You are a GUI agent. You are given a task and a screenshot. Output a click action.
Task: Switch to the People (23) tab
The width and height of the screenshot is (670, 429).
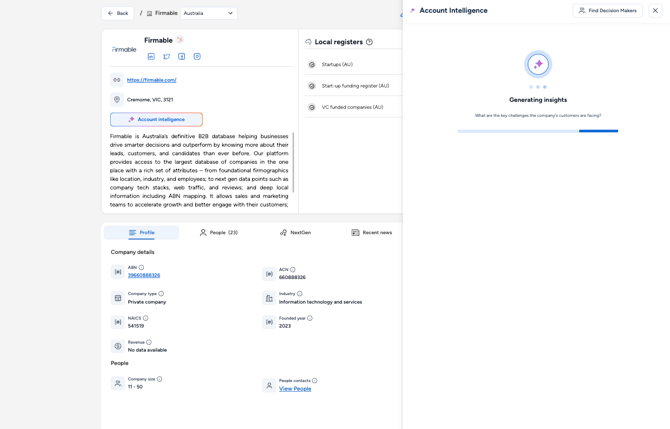218,233
